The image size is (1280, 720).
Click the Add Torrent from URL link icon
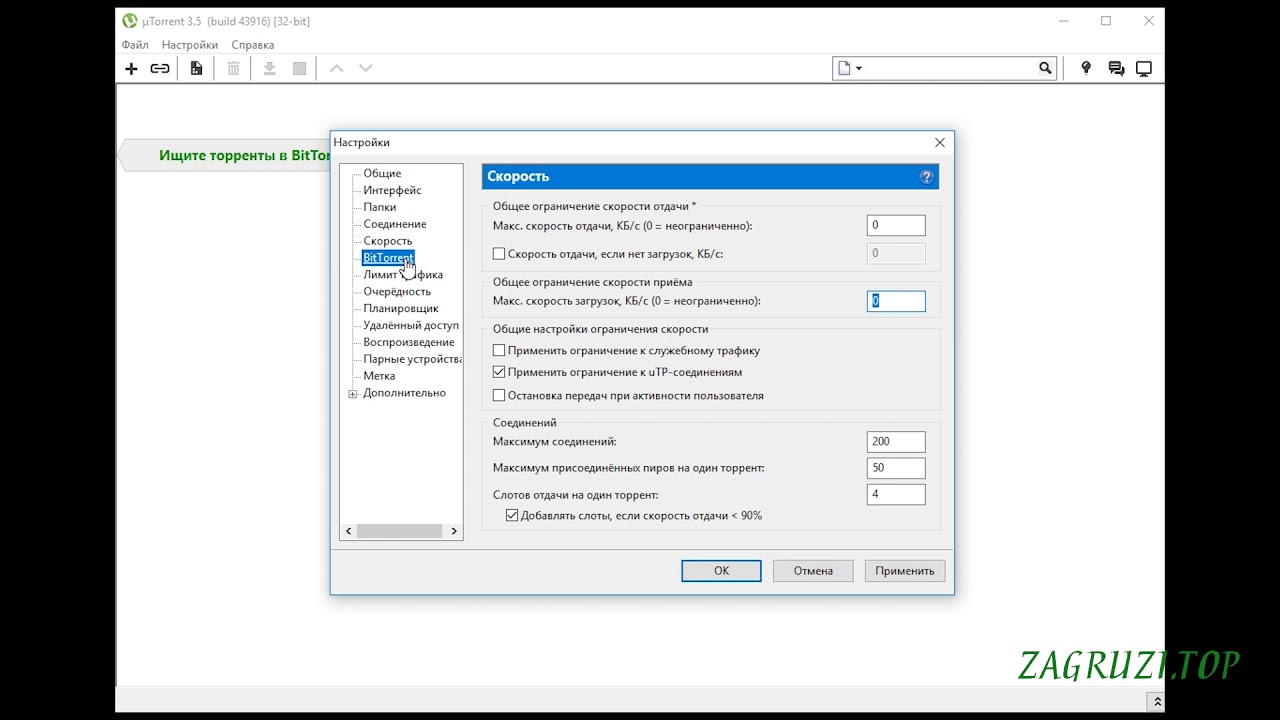tap(160, 69)
